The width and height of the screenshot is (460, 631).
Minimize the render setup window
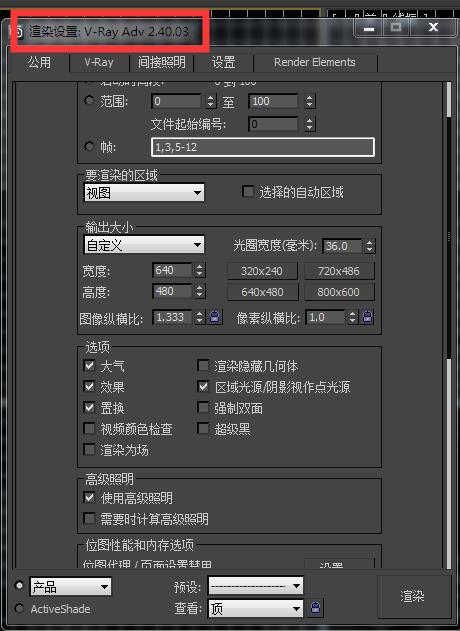(x=369, y=28)
